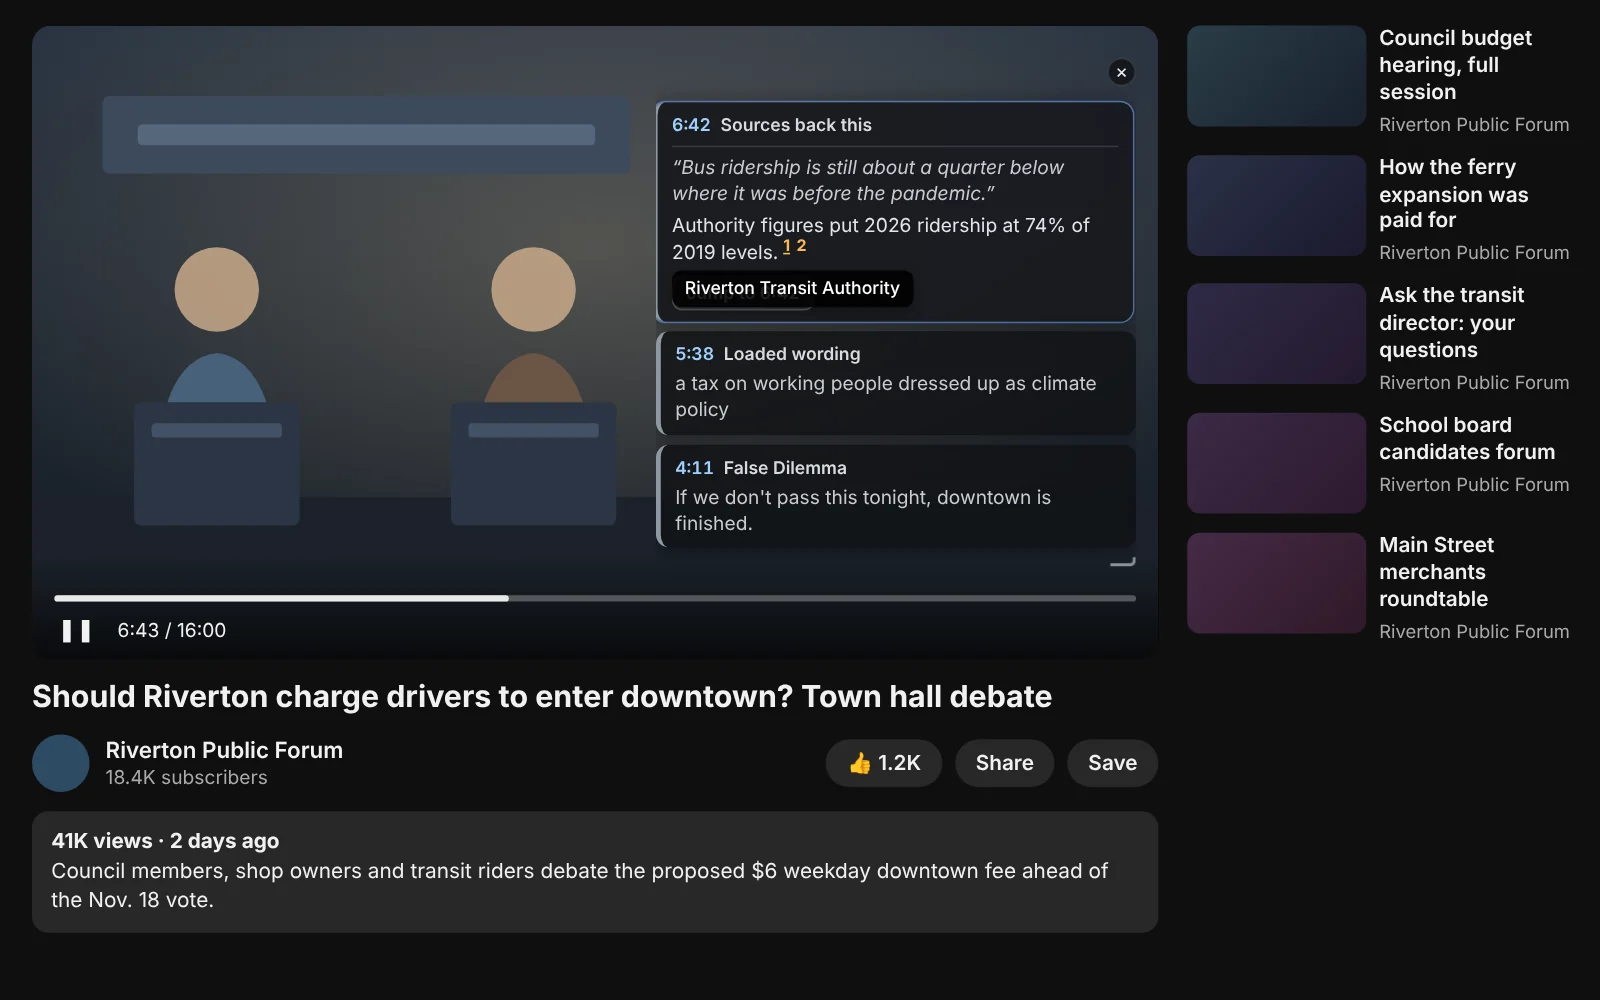
Task: Open citation 1 after '2019 levels.'
Action: tap(787, 246)
